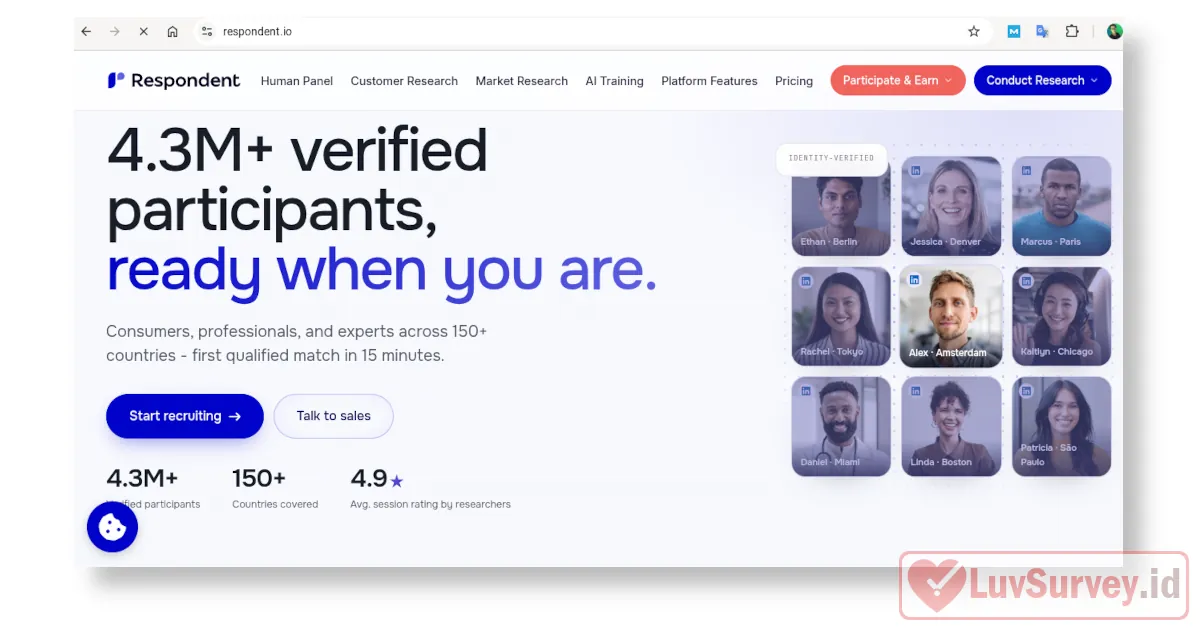The height and width of the screenshot is (630, 1200).
Task: Select the Jessica · Denver participant photo
Action: click(x=951, y=206)
